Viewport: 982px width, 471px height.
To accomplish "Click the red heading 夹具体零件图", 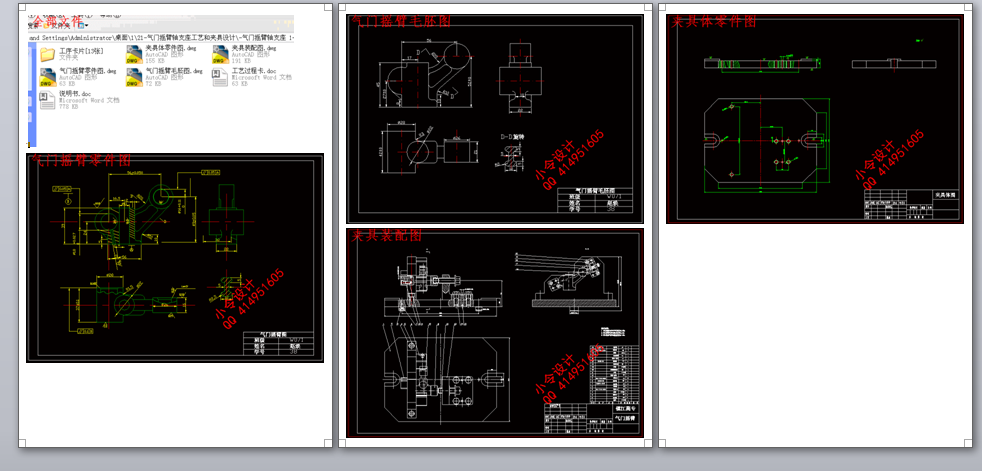I will pos(714,21).
